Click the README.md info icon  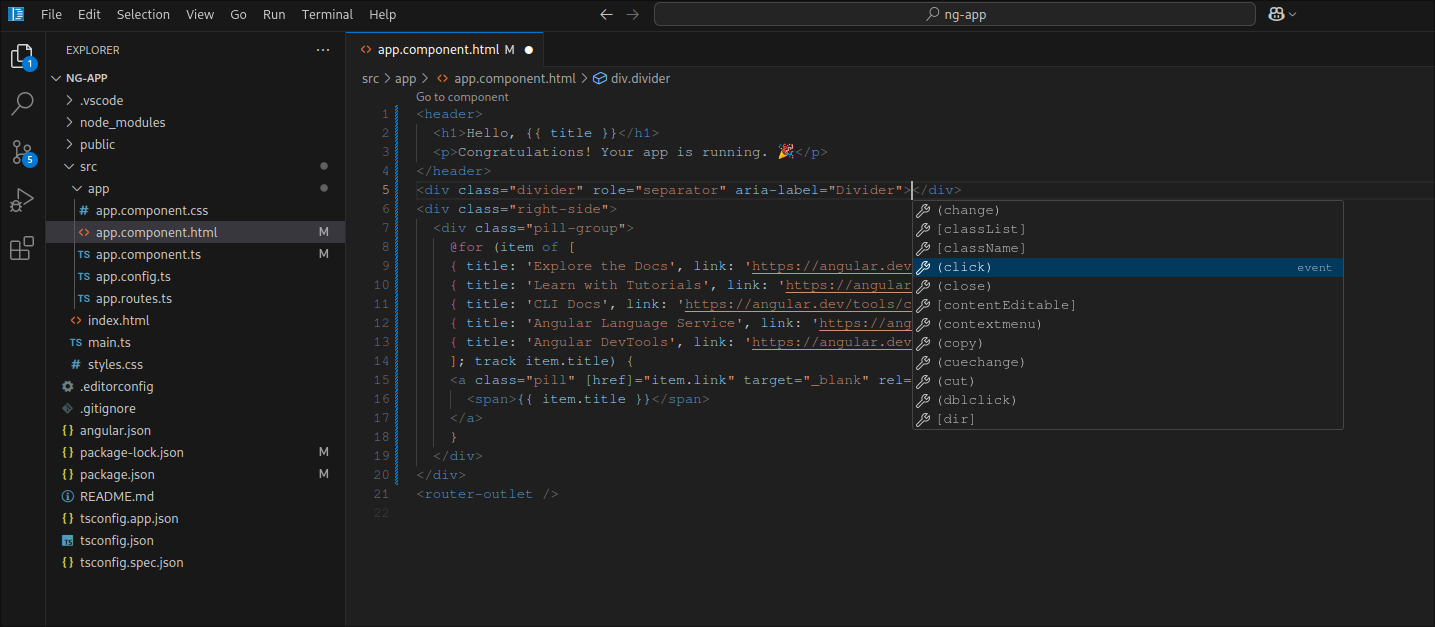click(68, 496)
